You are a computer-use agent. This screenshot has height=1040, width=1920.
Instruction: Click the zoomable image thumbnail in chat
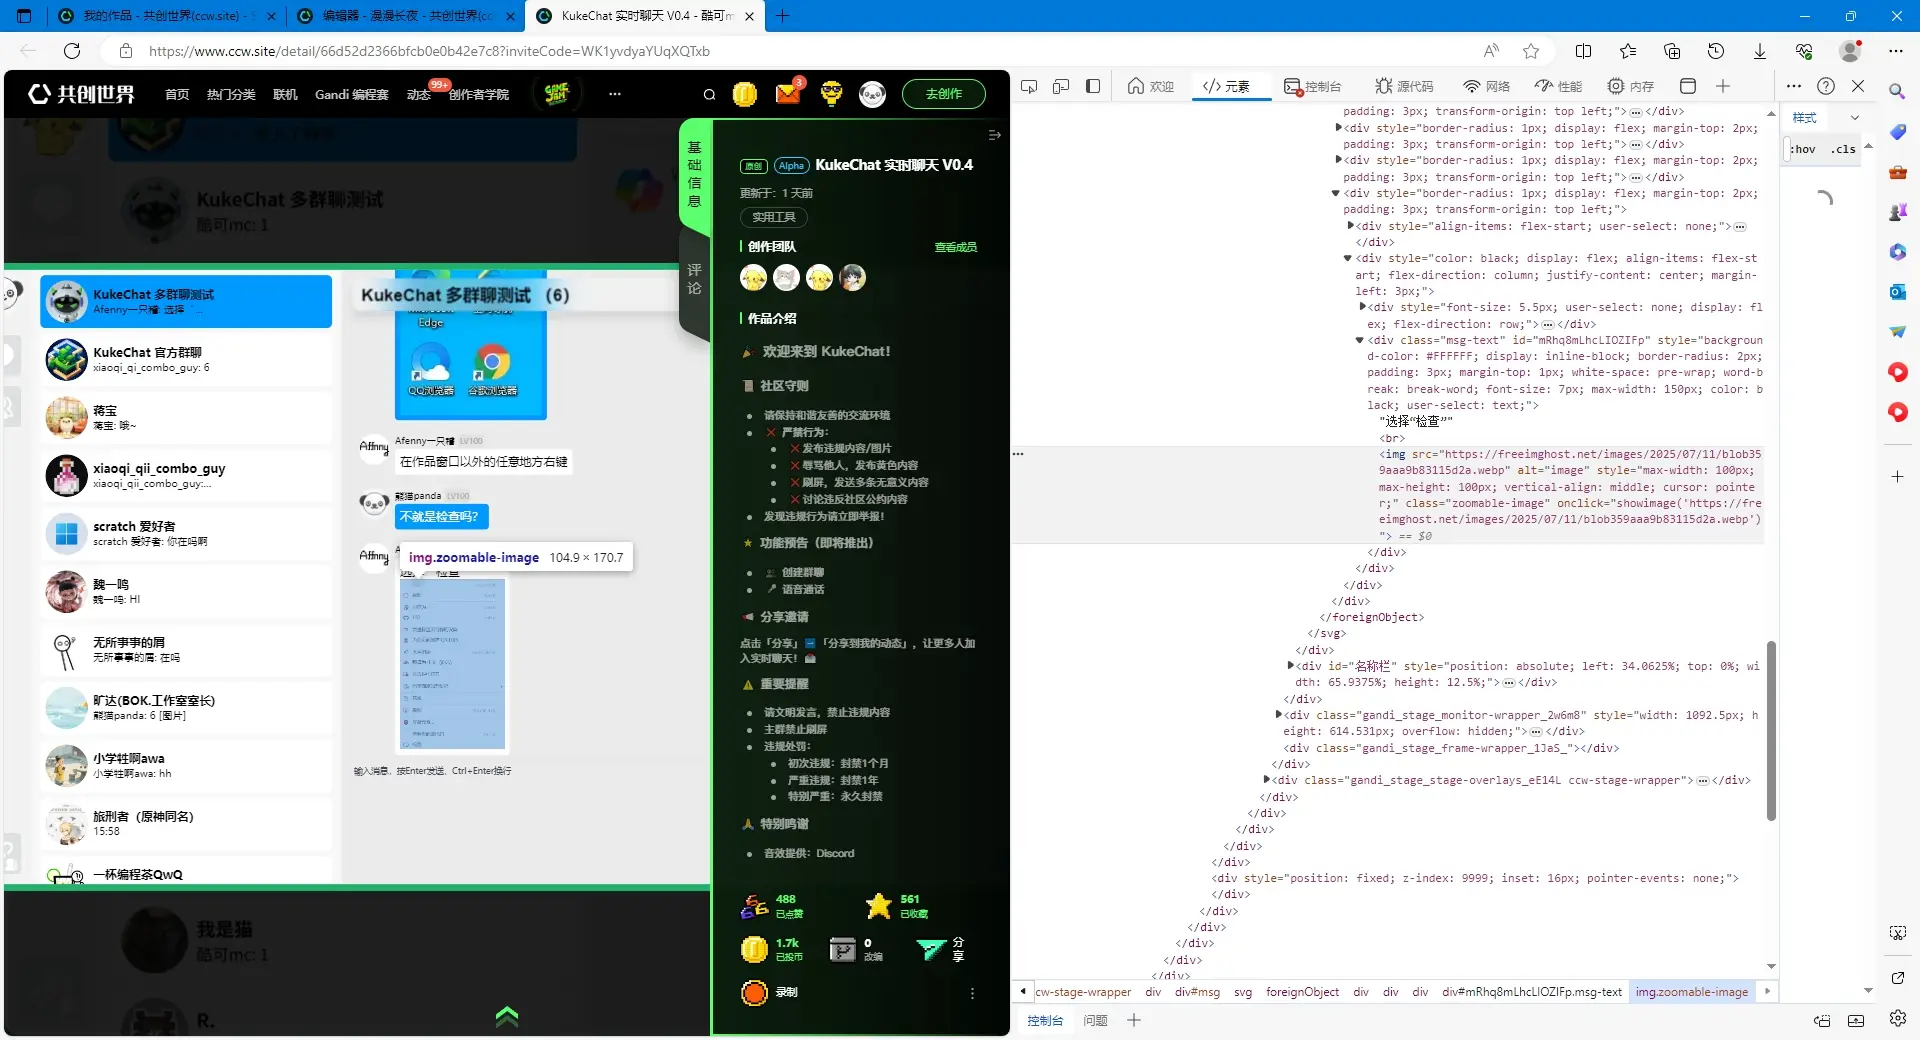453,664
